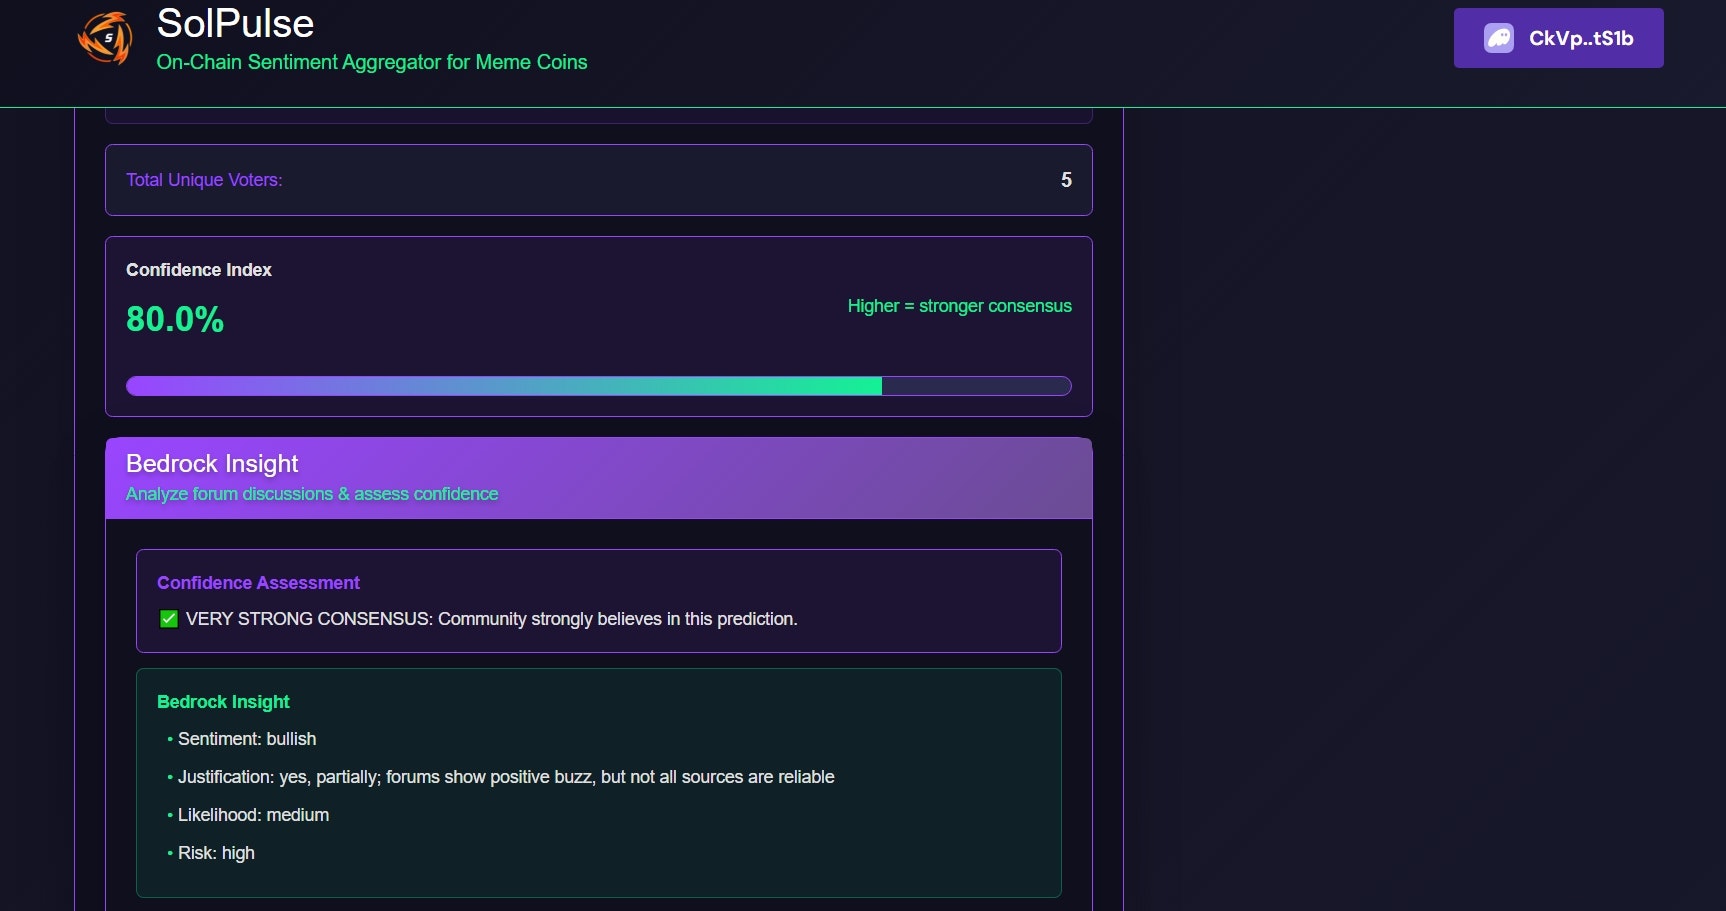This screenshot has height=911, width=1726.
Task: Click the green checkmark icon beside VERY STRONG CONSENSUS
Action: click(169, 619)
